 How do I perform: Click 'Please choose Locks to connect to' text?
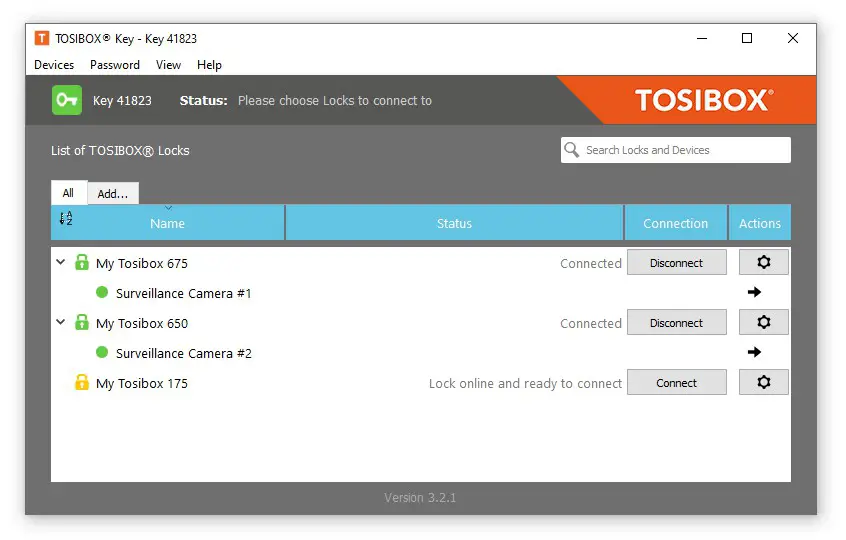(335, 100)
